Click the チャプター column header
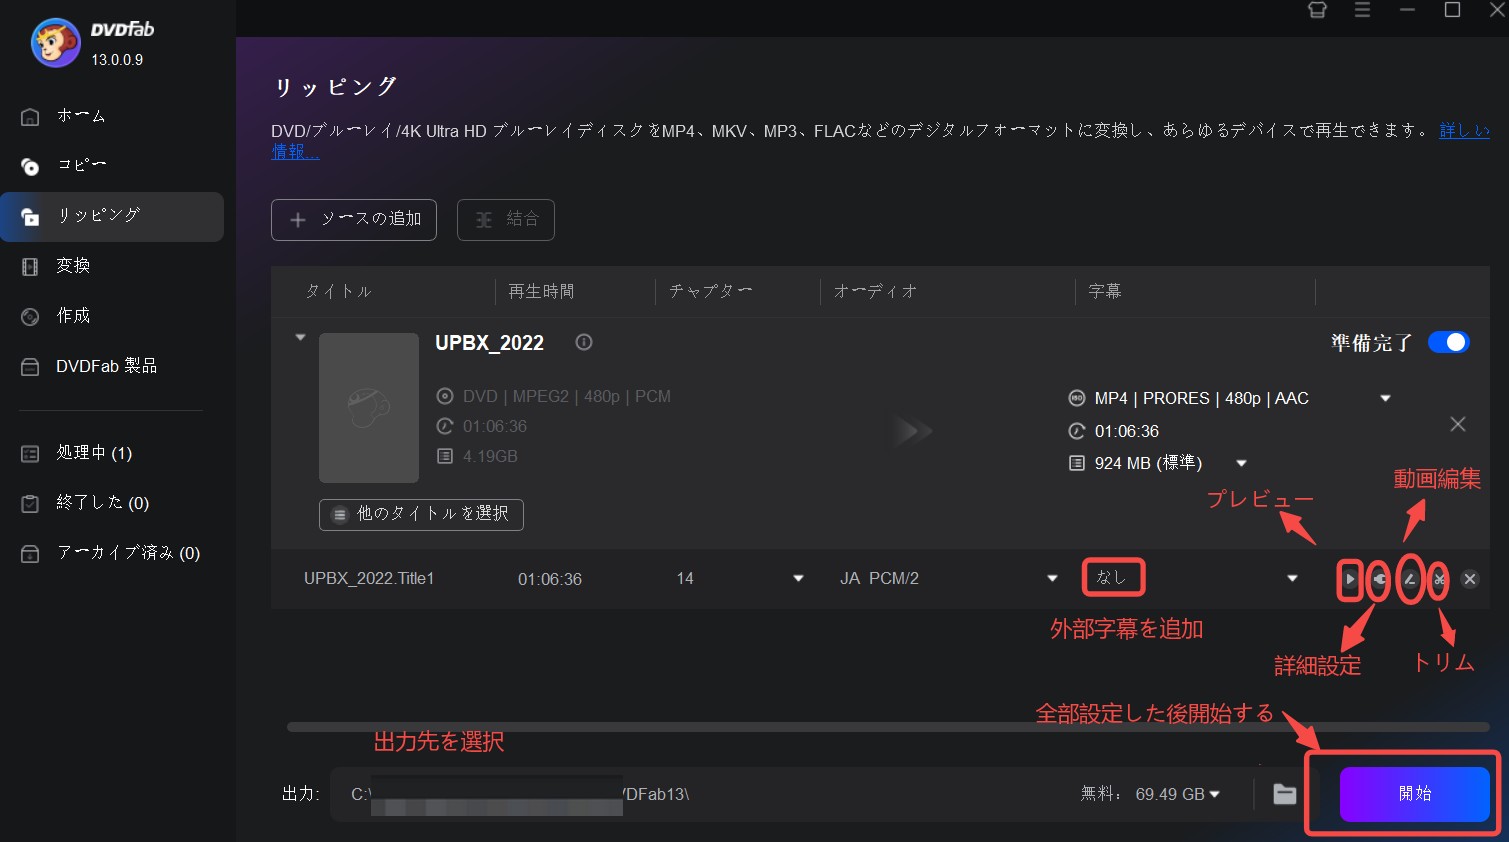1509x842 pixels. pyautogui.click(x=711, y=292)
